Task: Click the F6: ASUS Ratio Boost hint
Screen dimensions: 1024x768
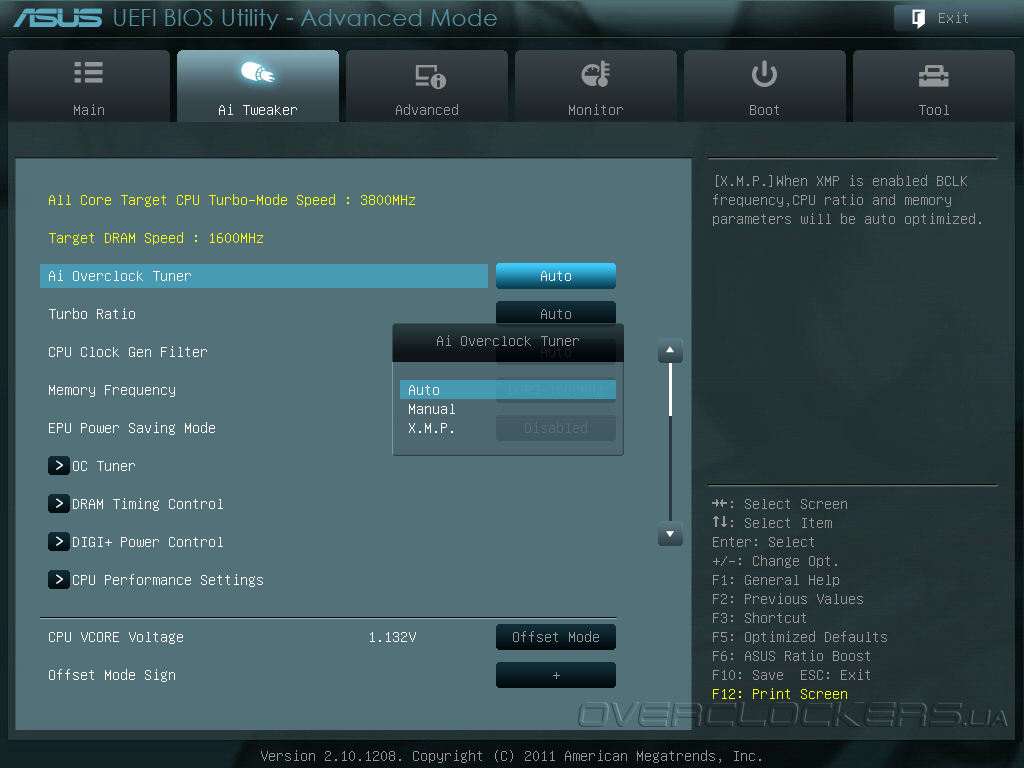Action: click(792, 656)
